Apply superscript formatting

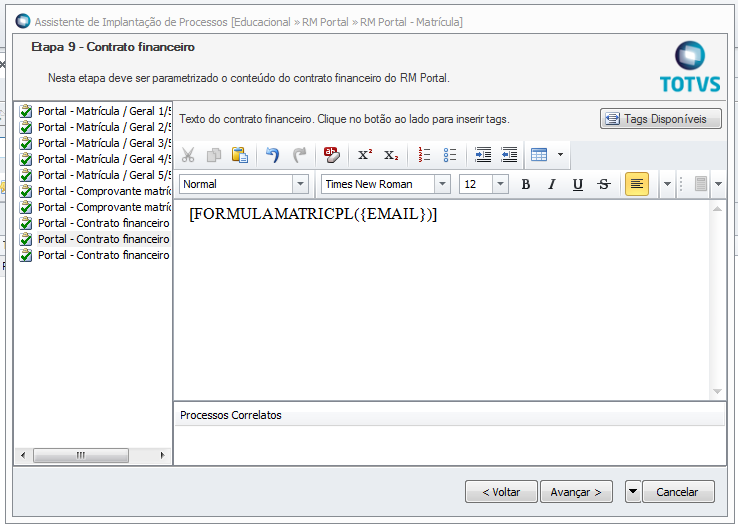[x=365, y=155]
